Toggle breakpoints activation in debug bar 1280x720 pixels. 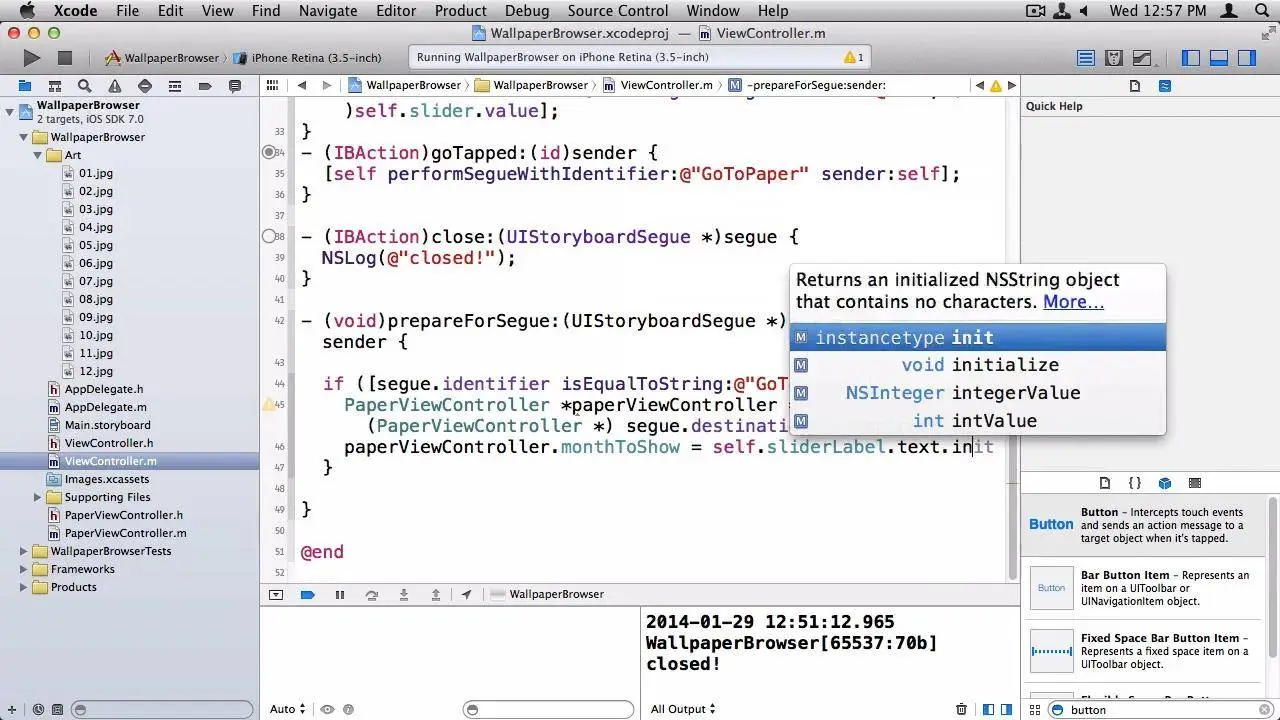(x=308, y=594)
